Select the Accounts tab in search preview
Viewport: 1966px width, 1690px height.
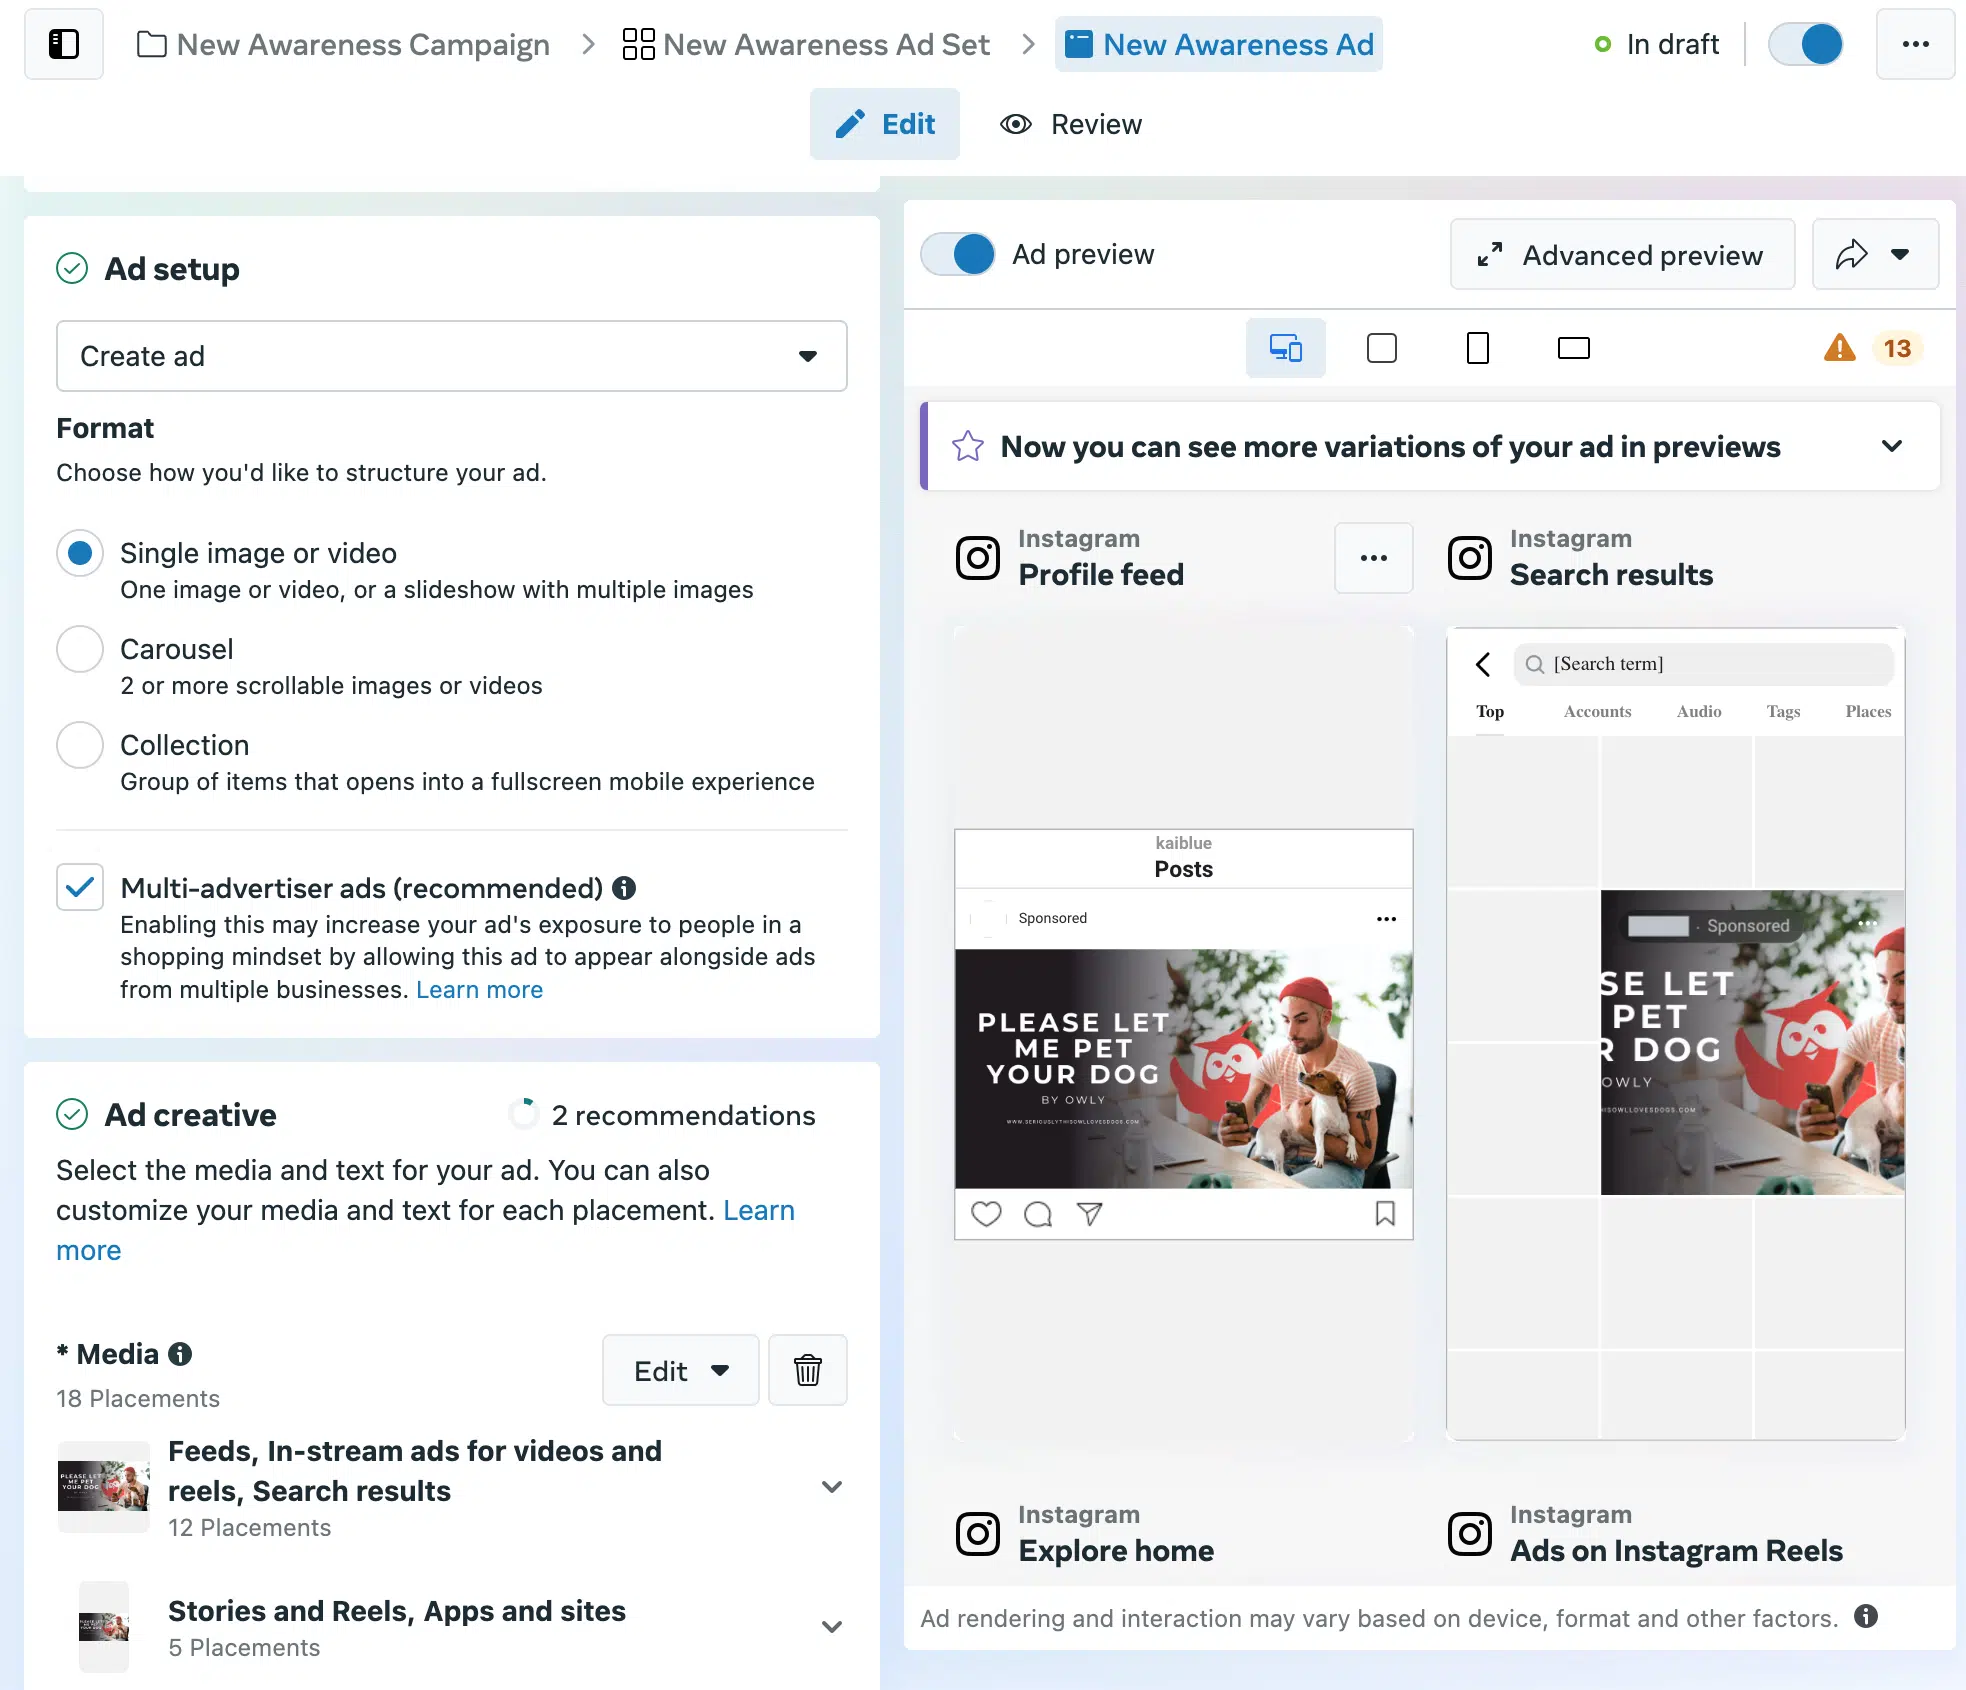(x=1597, y=712)
